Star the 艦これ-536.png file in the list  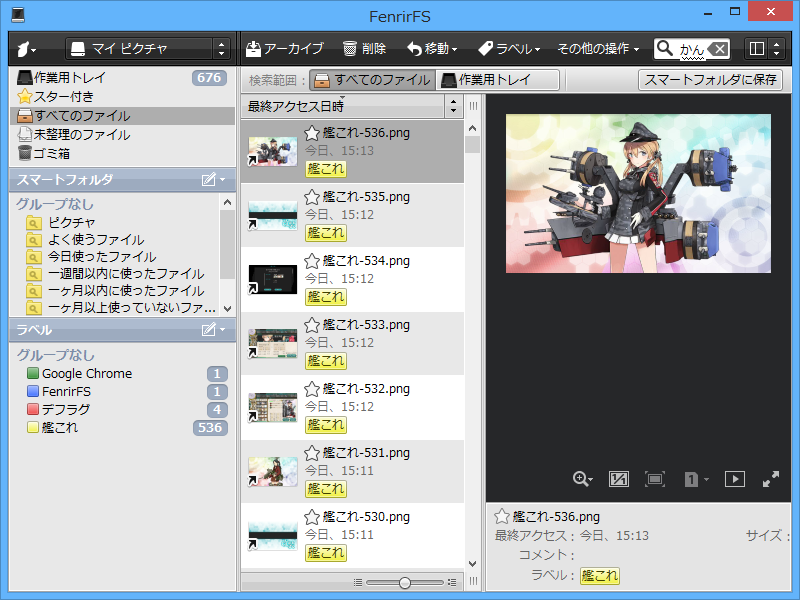pyautogui.click(x=312, y=133)
